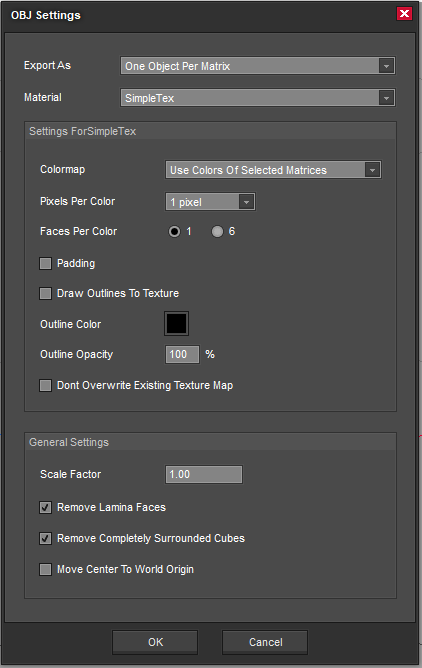Screen dimensions: 422x668
Task: Enable the Padding checkbox
Action: point(46,263)
